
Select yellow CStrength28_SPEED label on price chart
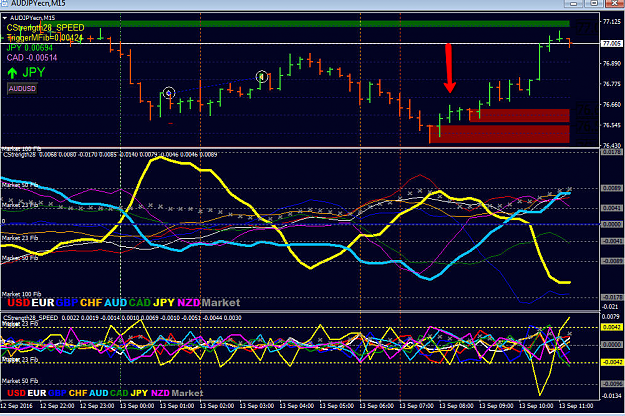click(x=45, y=28)
